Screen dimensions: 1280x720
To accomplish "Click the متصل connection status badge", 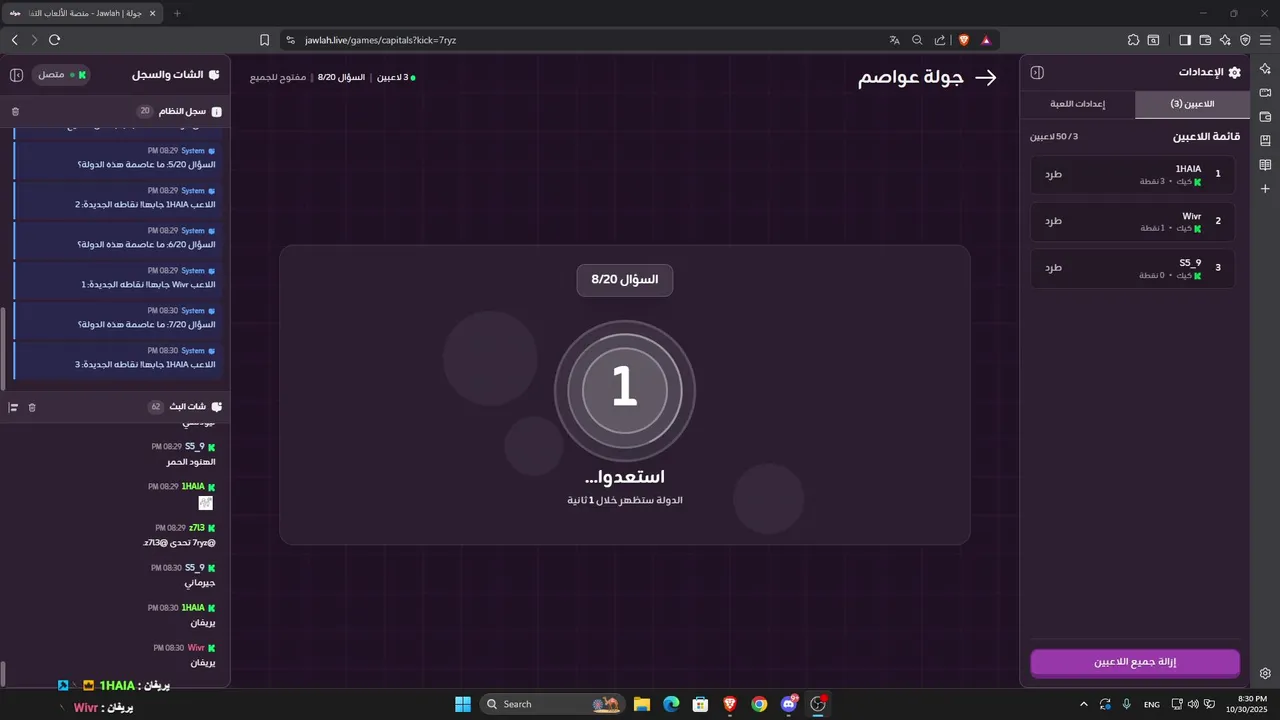I will click(x=62, y=75).
